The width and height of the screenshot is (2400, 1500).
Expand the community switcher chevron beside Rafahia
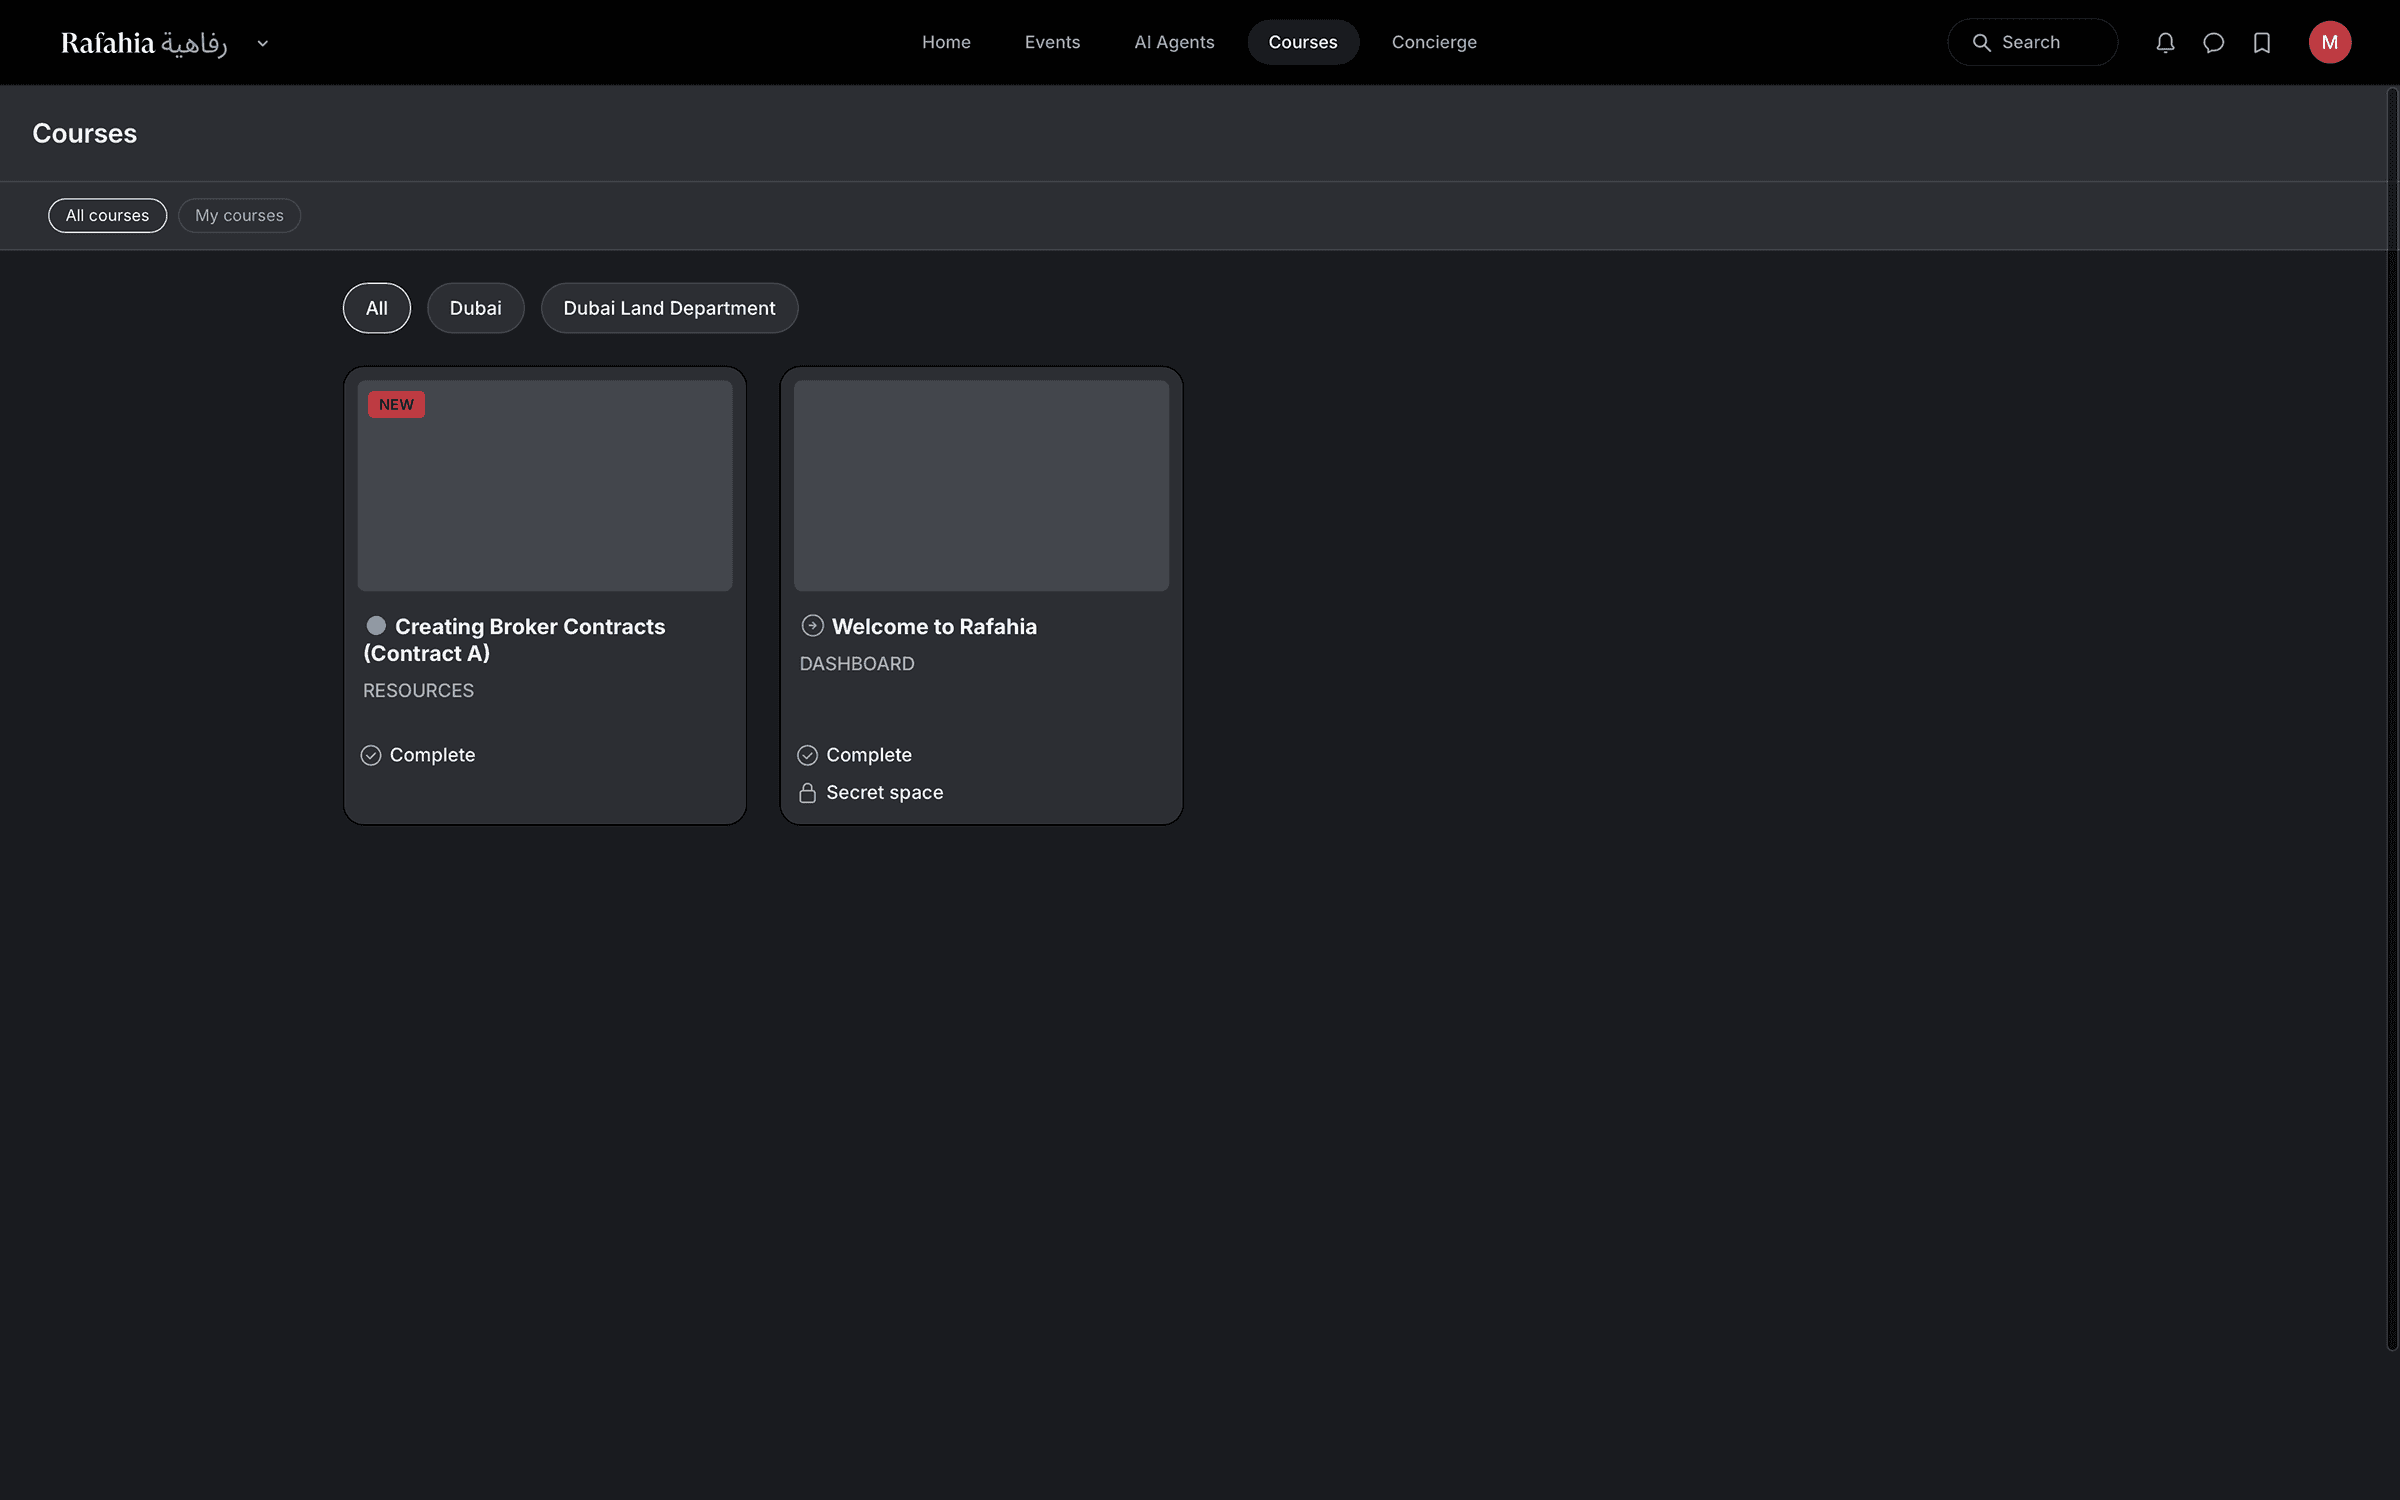[x=262, y=43]
